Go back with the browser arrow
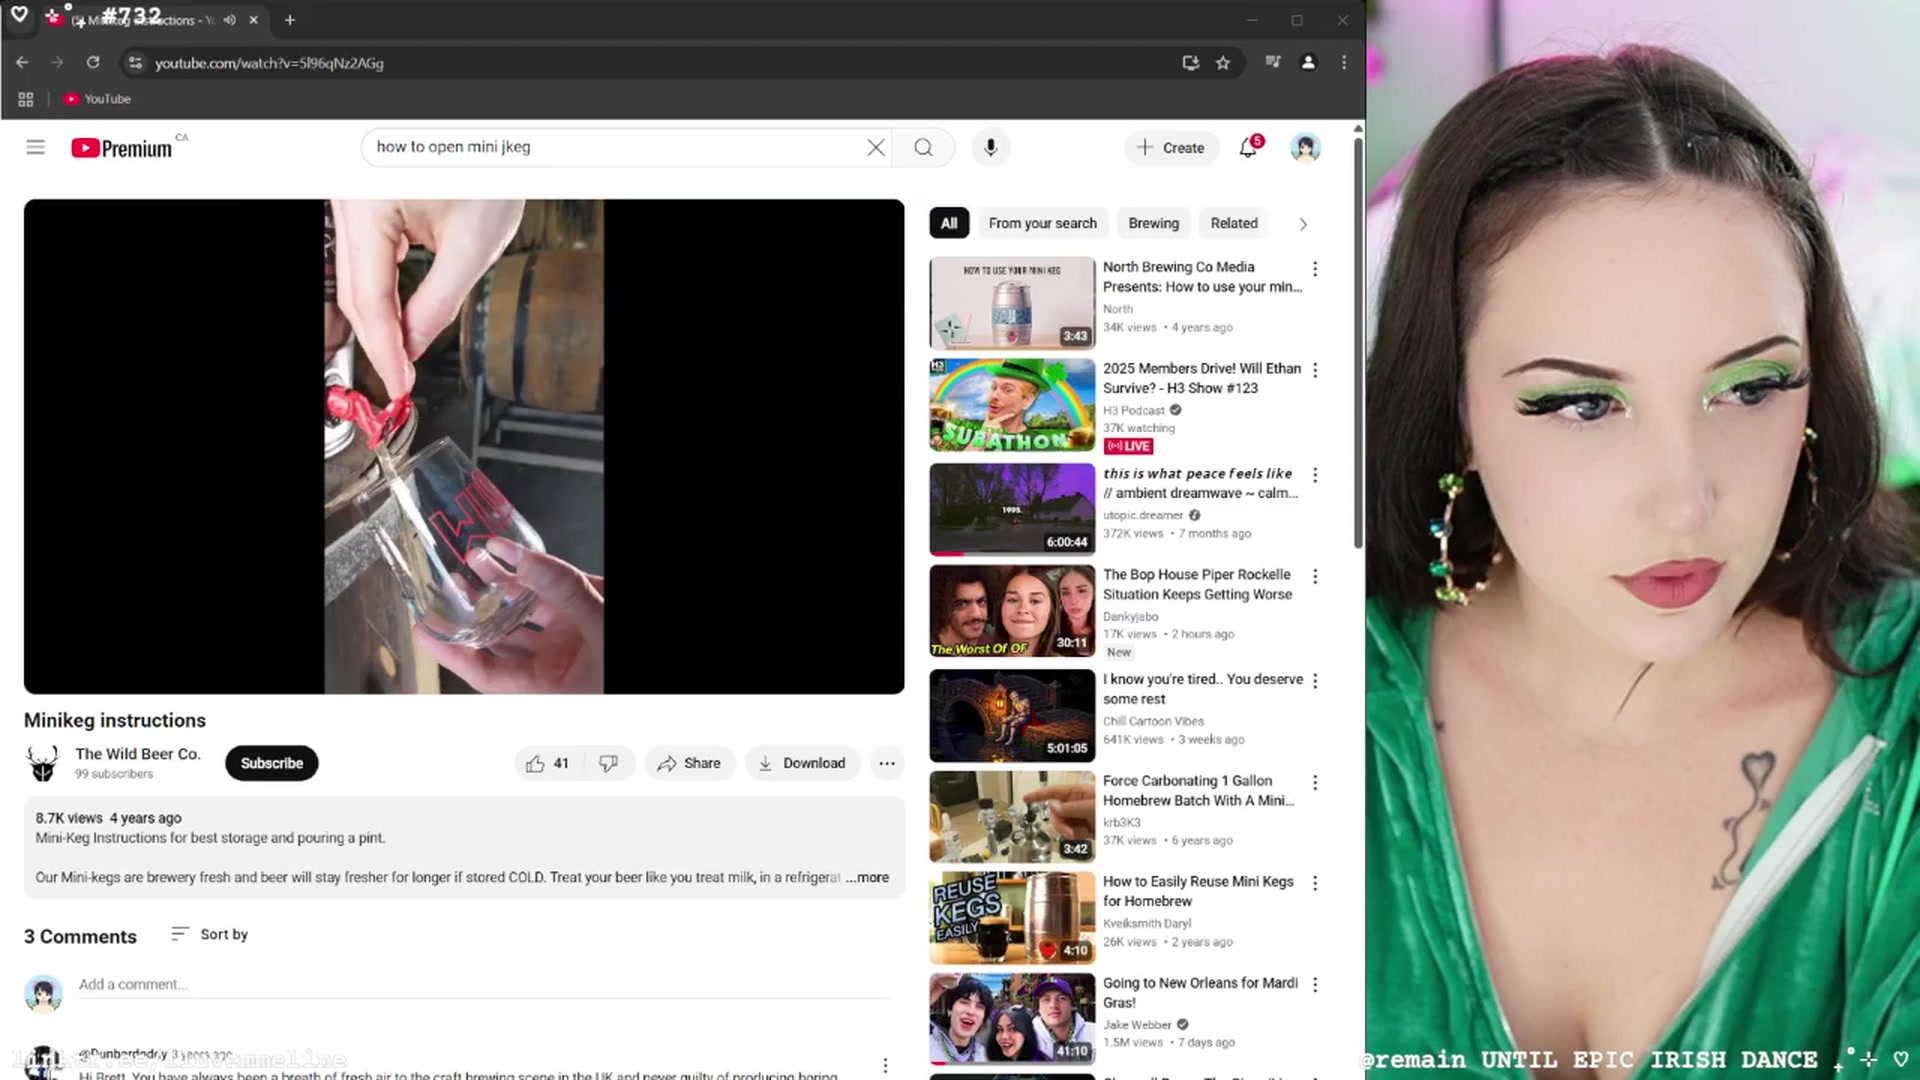 pyautogui.click(x=22, y=62)
